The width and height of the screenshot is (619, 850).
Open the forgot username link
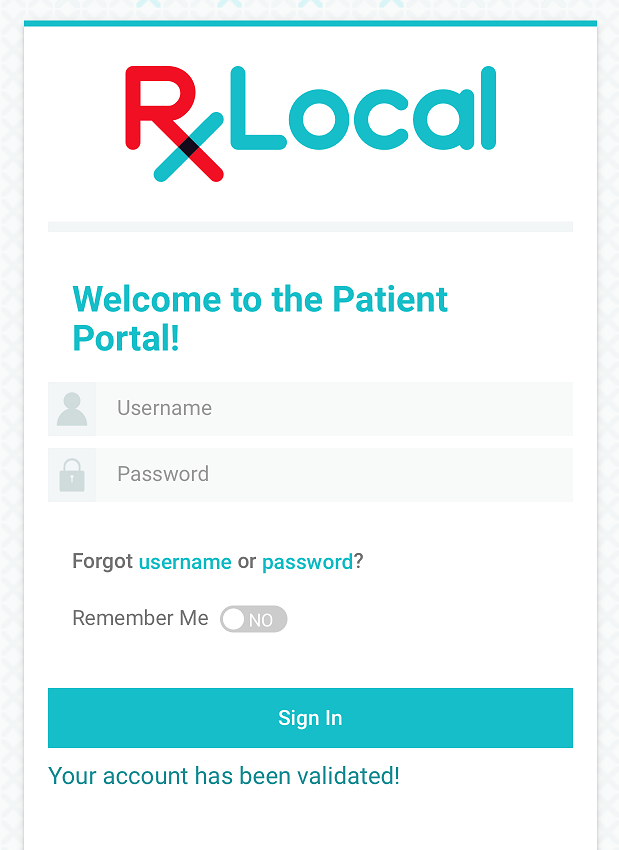(x=185, y=562)
